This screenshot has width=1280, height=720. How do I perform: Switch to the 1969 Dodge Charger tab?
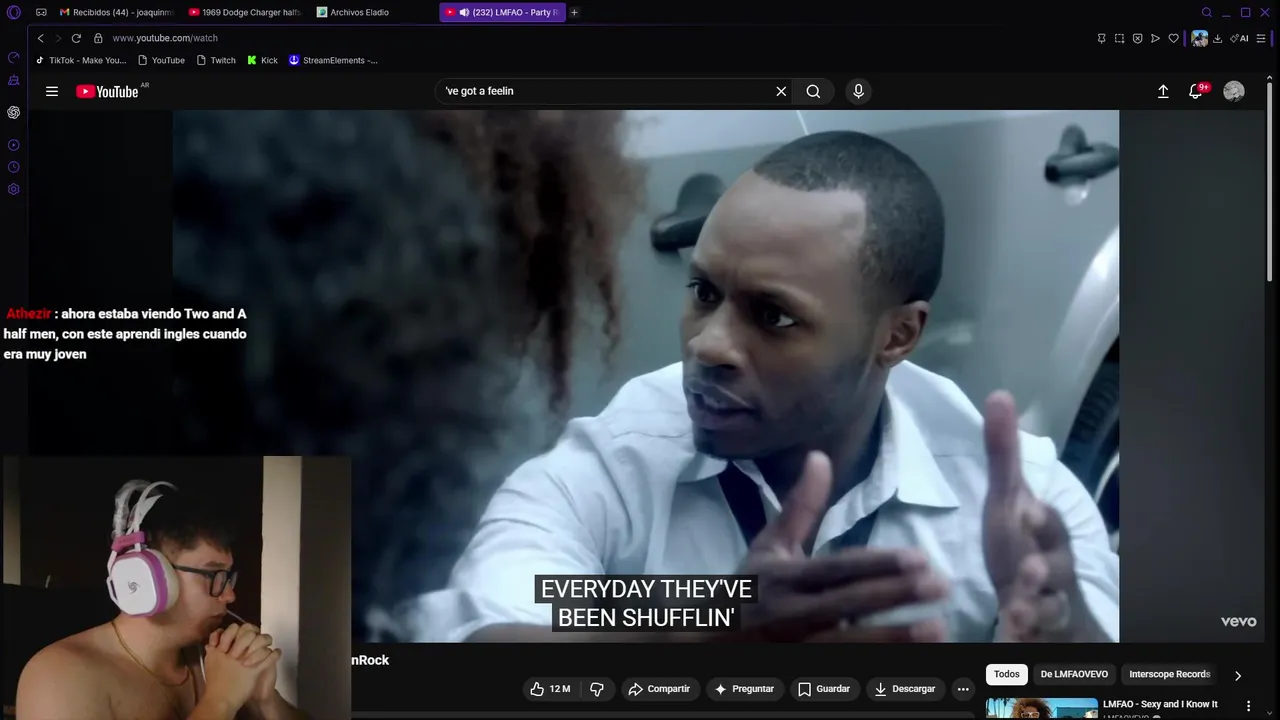245,12
